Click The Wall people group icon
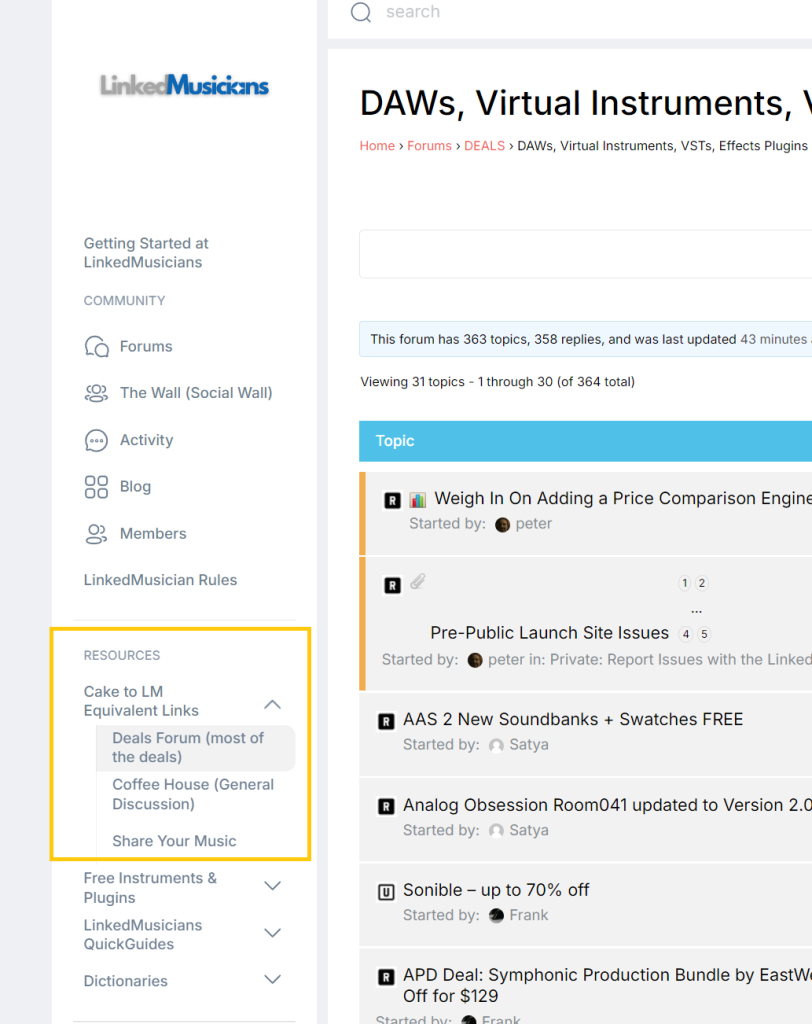The height and width of the screenshot is (1024, 812). click(x=96, y=393)
